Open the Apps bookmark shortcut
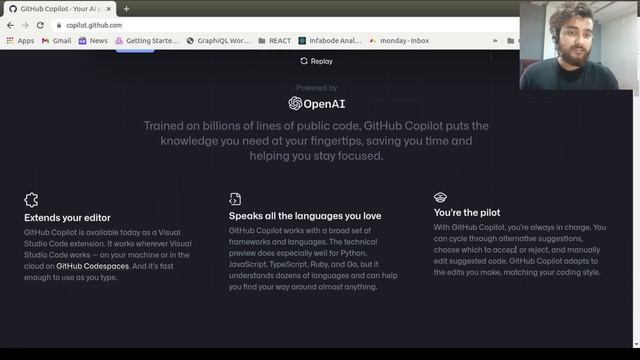The width and height of the screenshot is (640, 360). click(20, 41)
